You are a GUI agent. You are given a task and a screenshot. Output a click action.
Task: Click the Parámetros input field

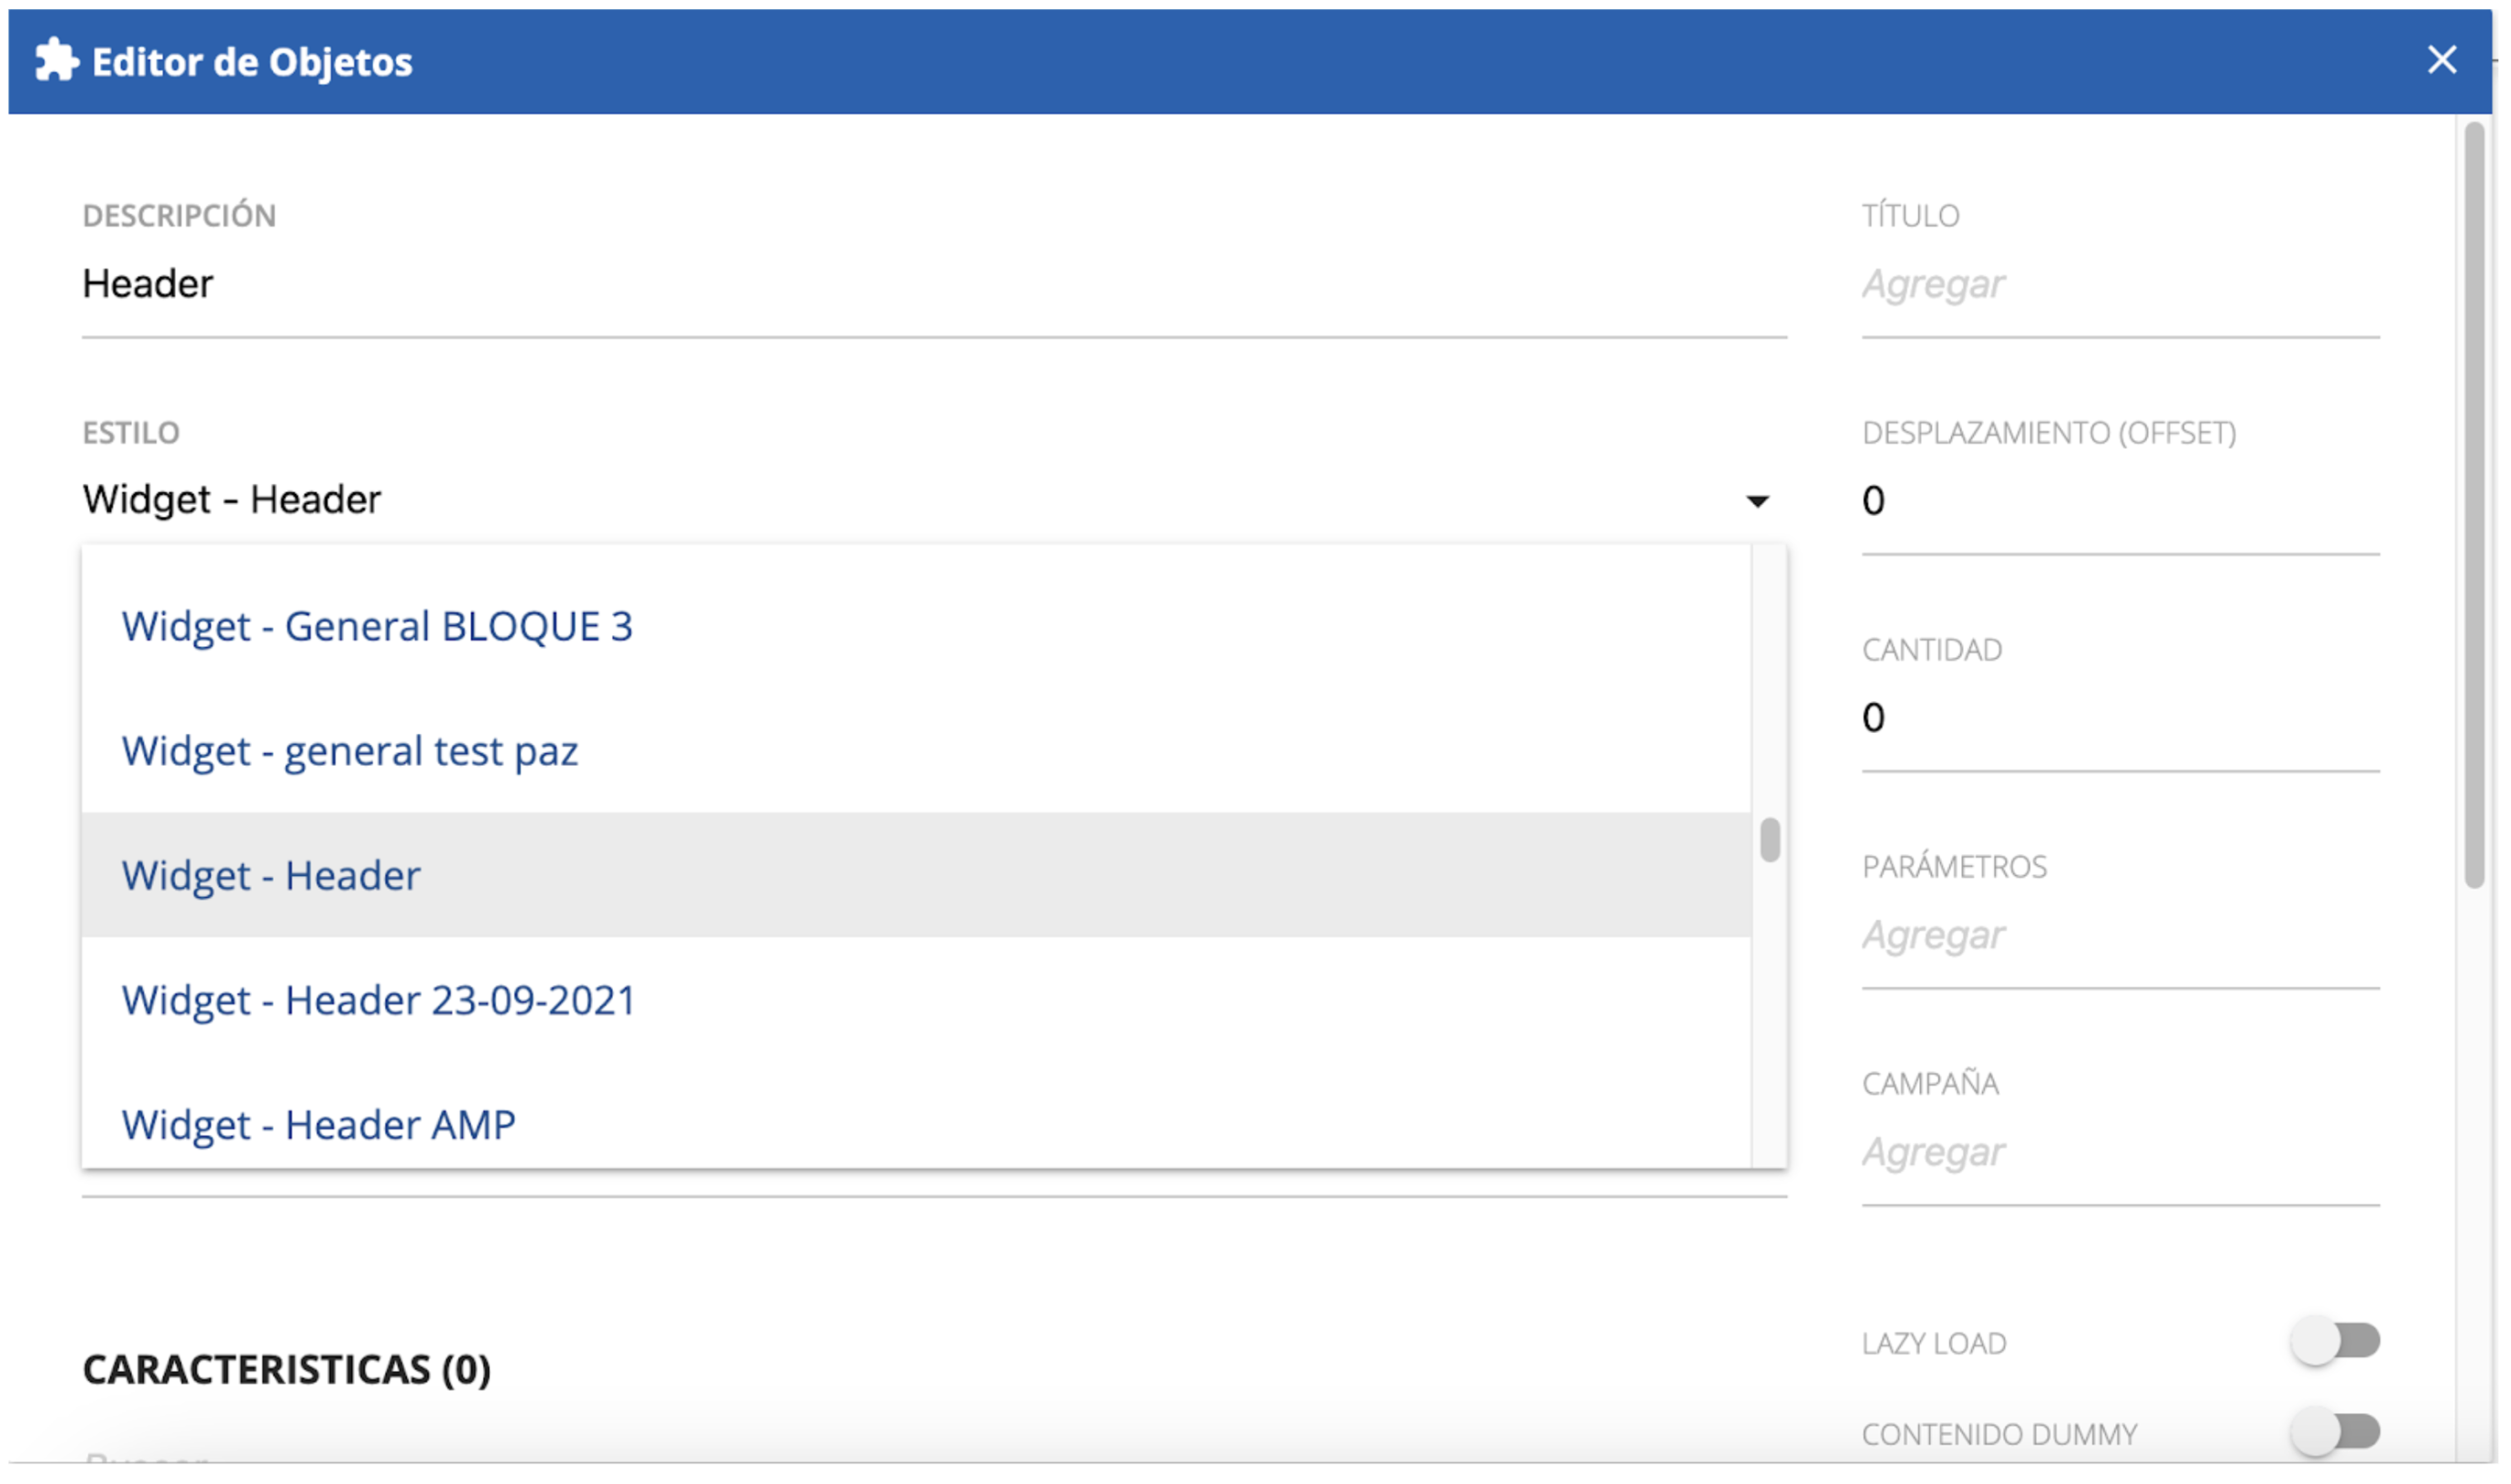[2120, 935]
